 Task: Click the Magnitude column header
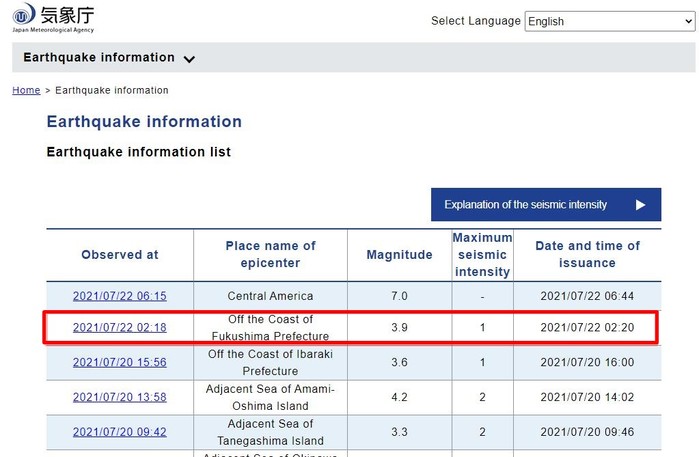coord(399,255)
